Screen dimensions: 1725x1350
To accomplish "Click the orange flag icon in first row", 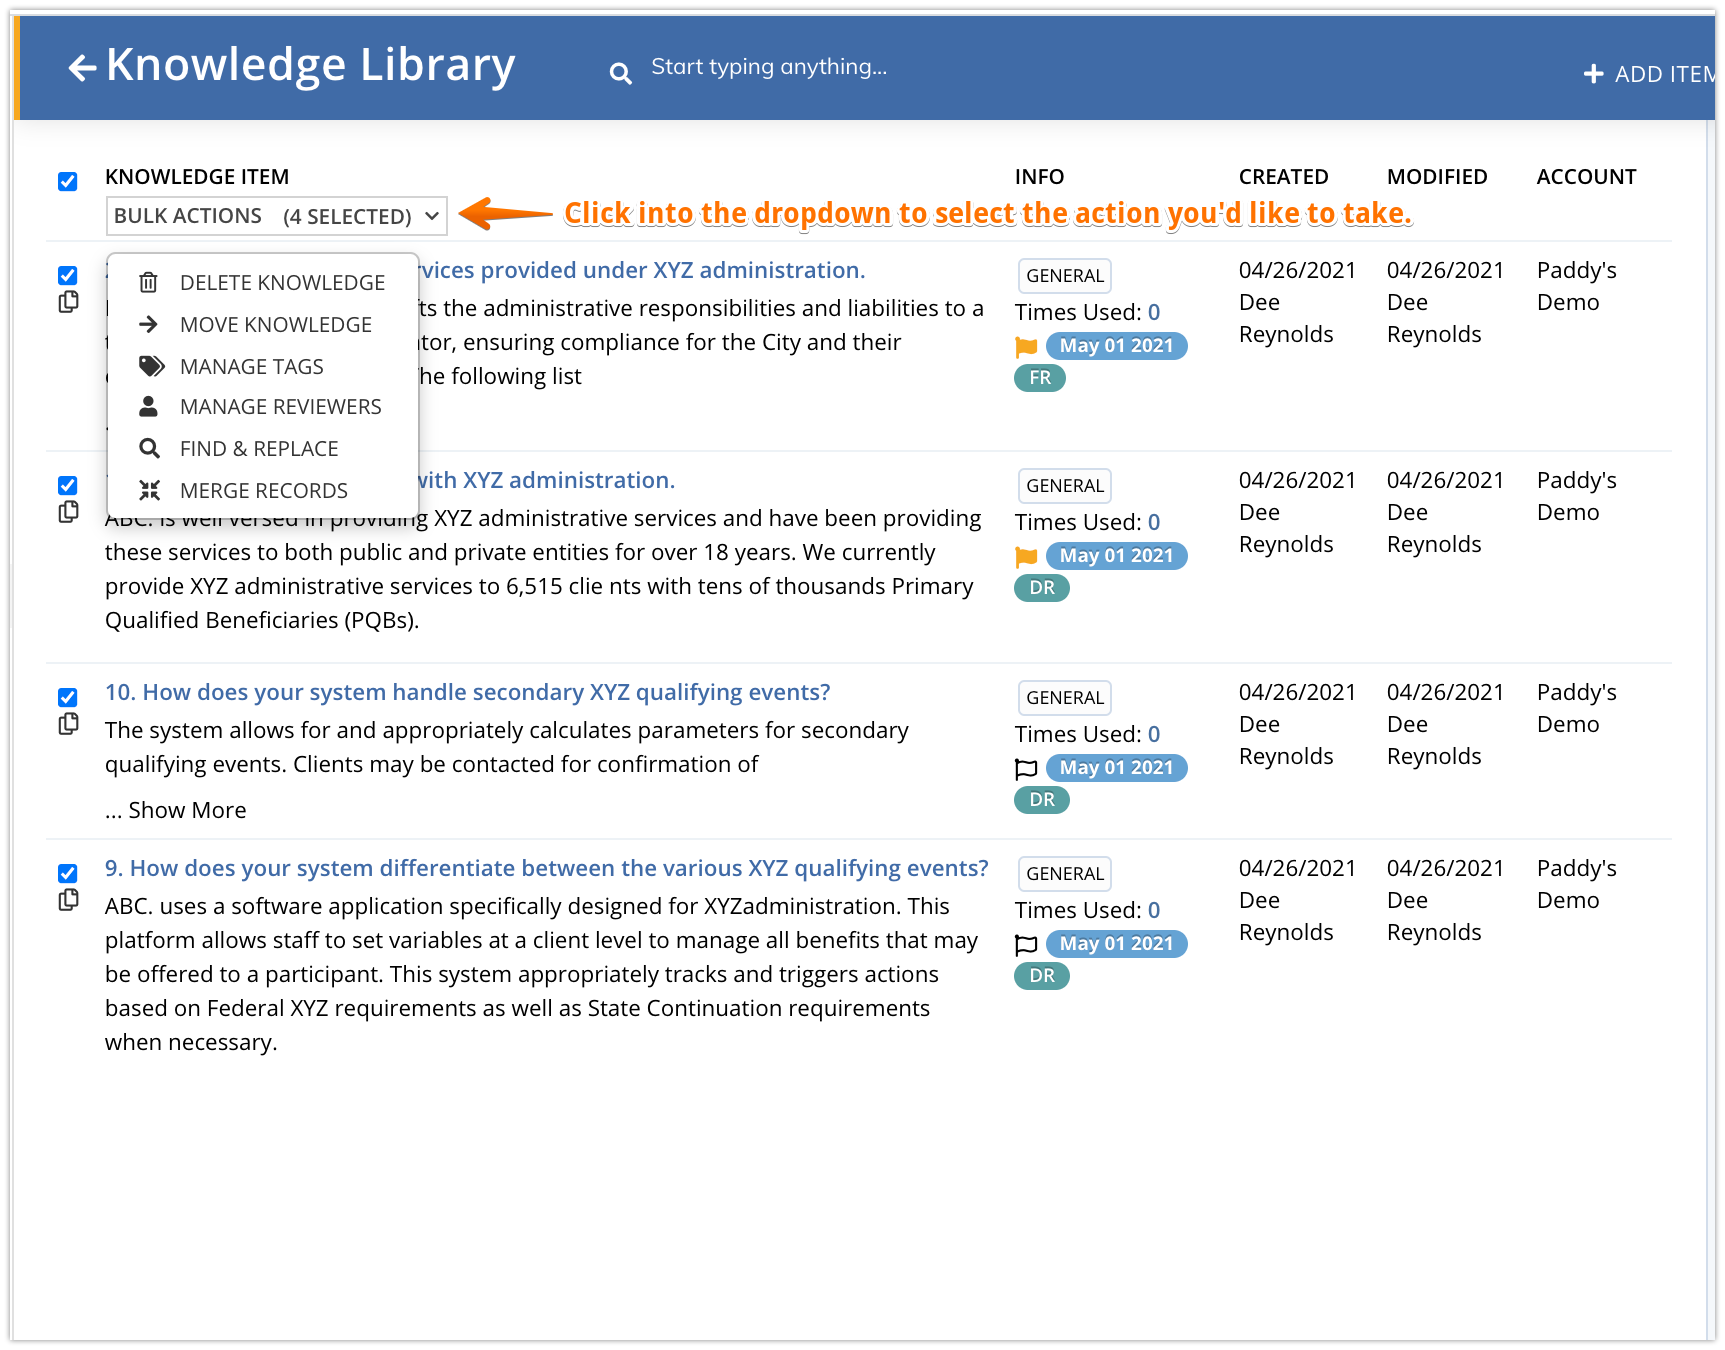I will (1026, 347).
